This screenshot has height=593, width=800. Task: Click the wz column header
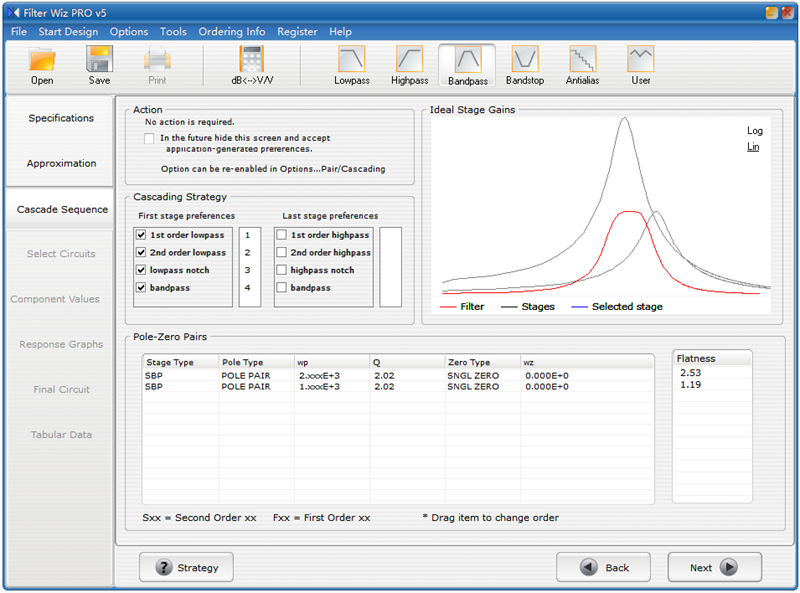pyautogui.click(x=587, y=362)
